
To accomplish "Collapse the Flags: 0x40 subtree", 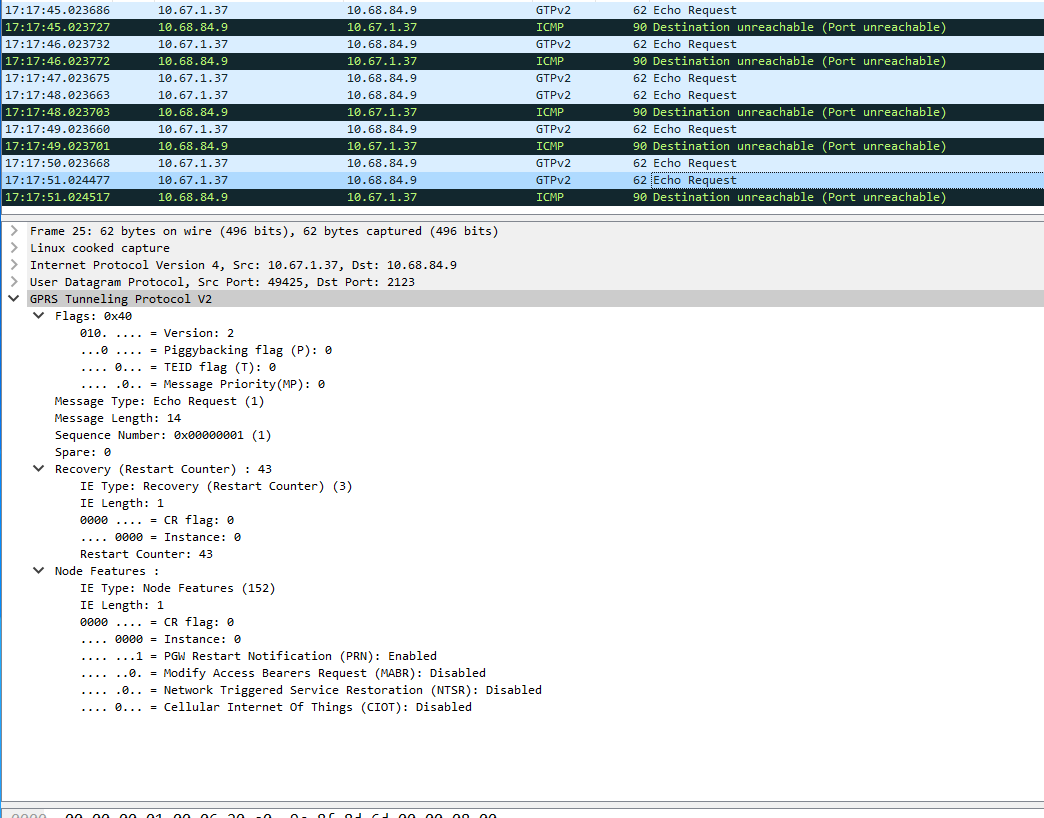I will click(38, 315).
